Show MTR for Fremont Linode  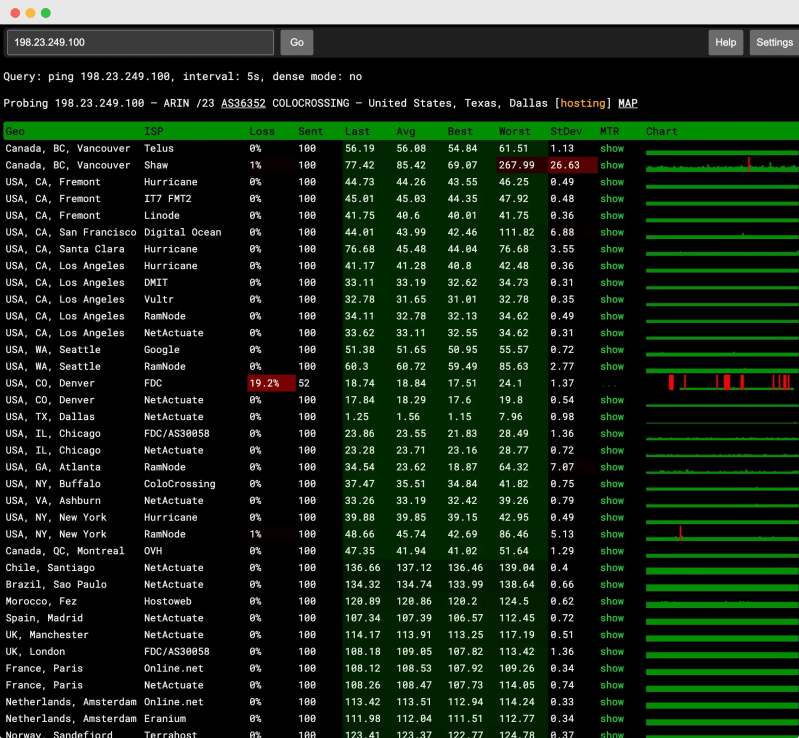coord(611,216)
